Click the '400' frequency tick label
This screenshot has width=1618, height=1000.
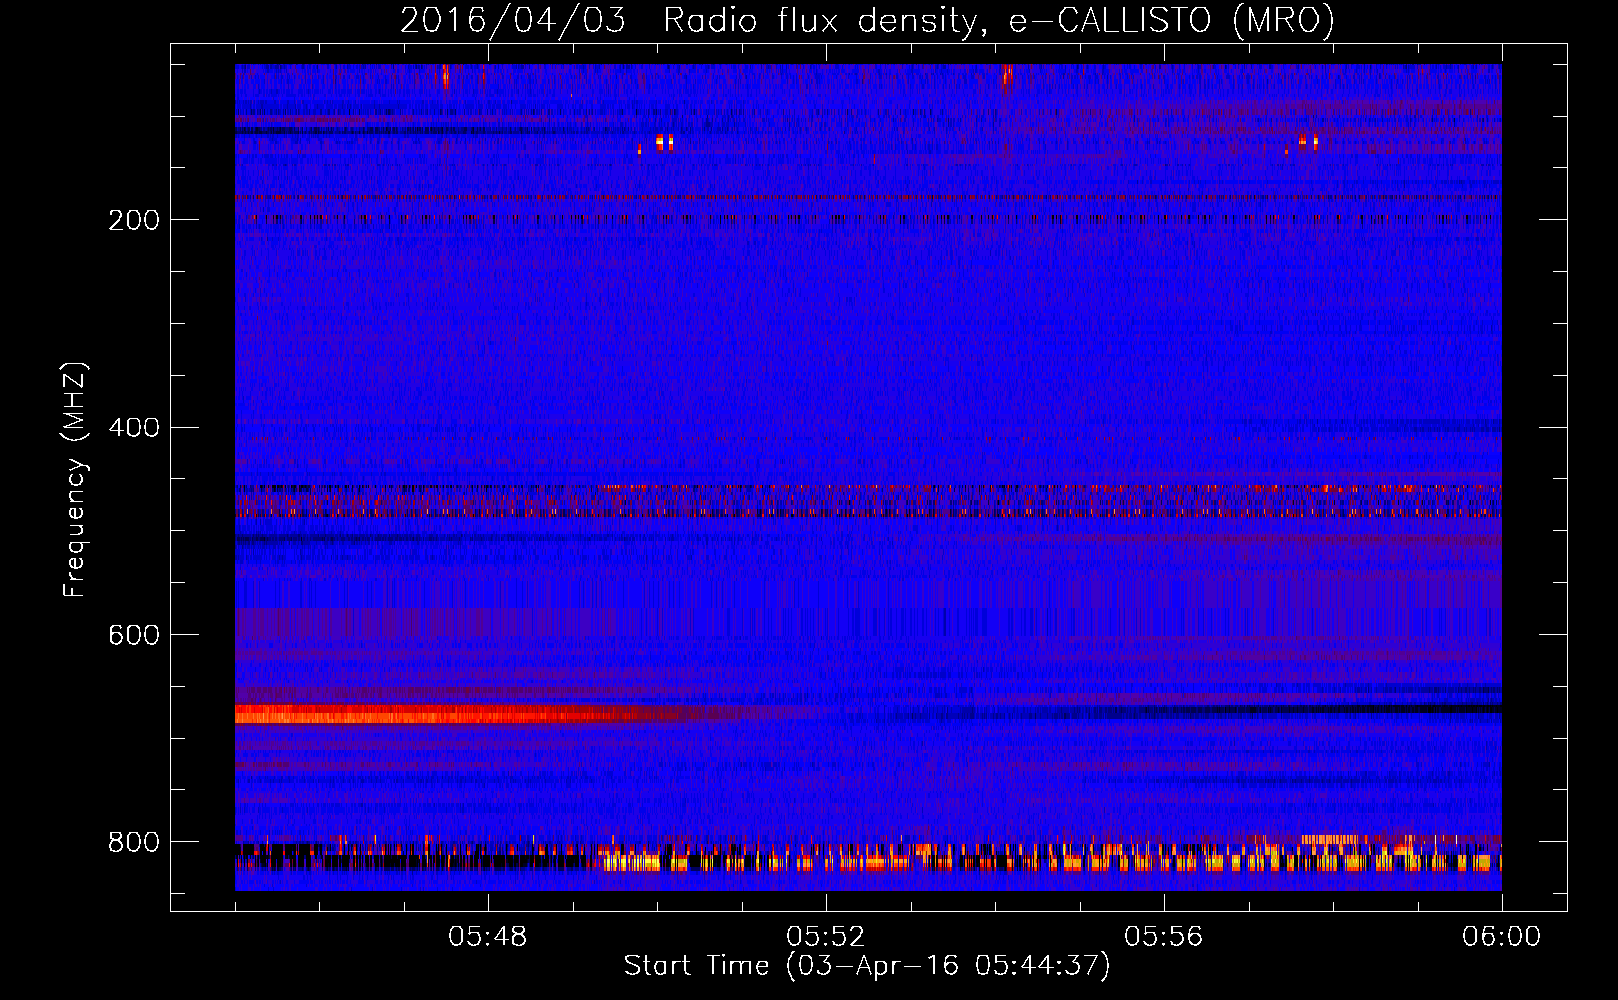(x=134, y=428)
